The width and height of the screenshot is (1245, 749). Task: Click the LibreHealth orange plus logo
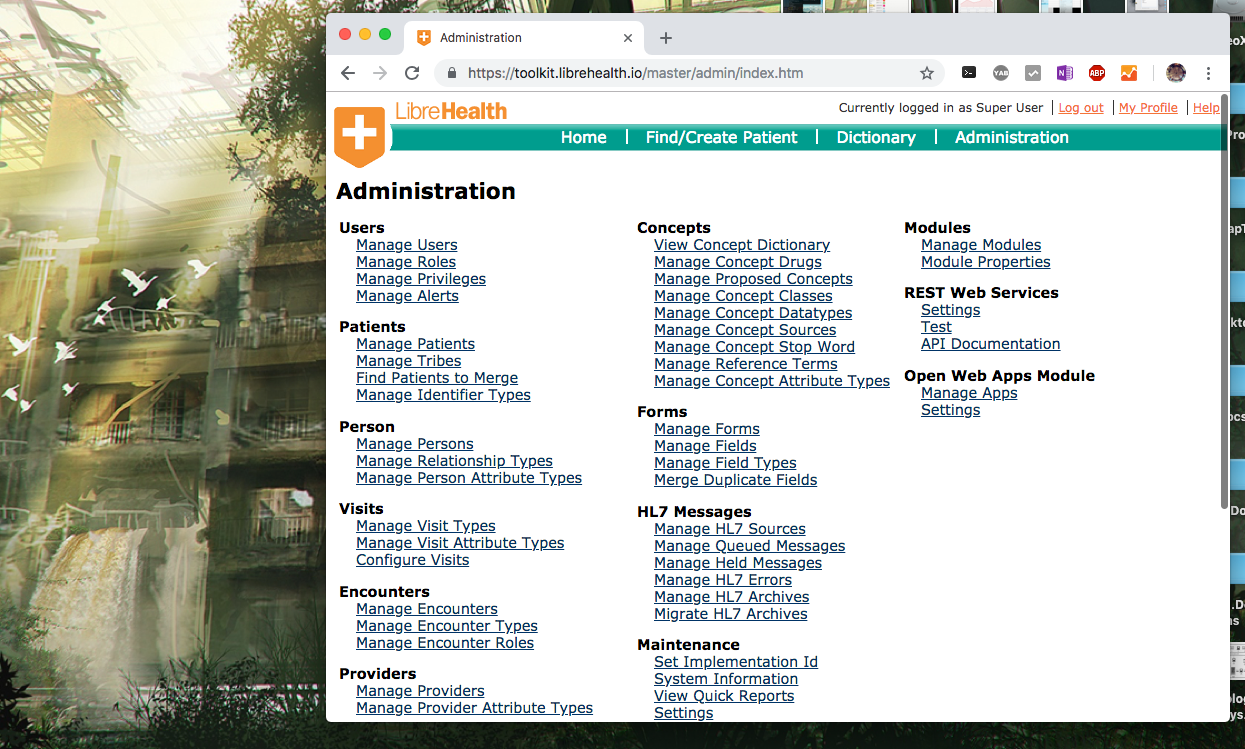click(359, 134)
